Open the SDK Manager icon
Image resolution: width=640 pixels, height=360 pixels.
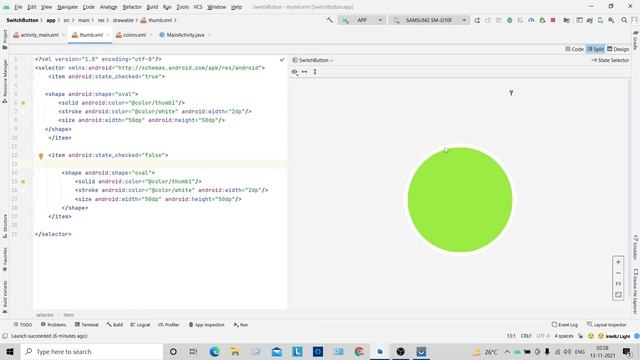pos(611,20)
